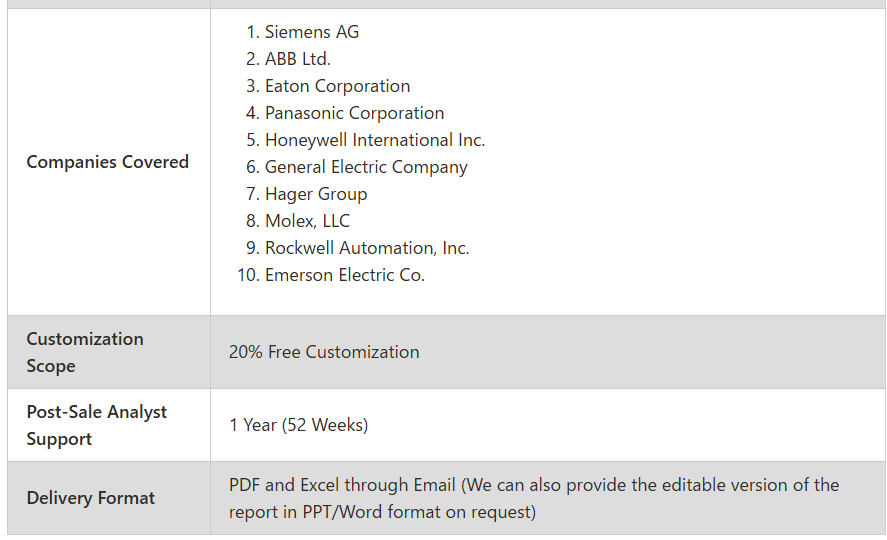Image resolution: width=887 pixels, height=540 pixels.
Task: Click the Siemens AG list entry
Action: (x=312, y=32)
